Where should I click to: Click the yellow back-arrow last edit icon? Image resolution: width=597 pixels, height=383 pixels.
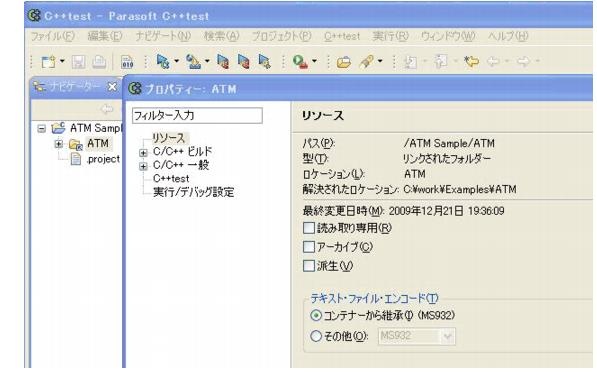click(x=471, y=62)
